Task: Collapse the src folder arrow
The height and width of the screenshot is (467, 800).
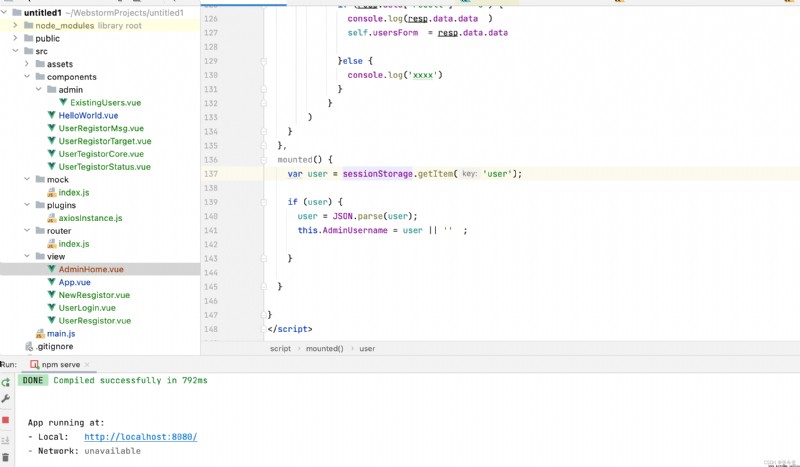Action: pos(15,51)
